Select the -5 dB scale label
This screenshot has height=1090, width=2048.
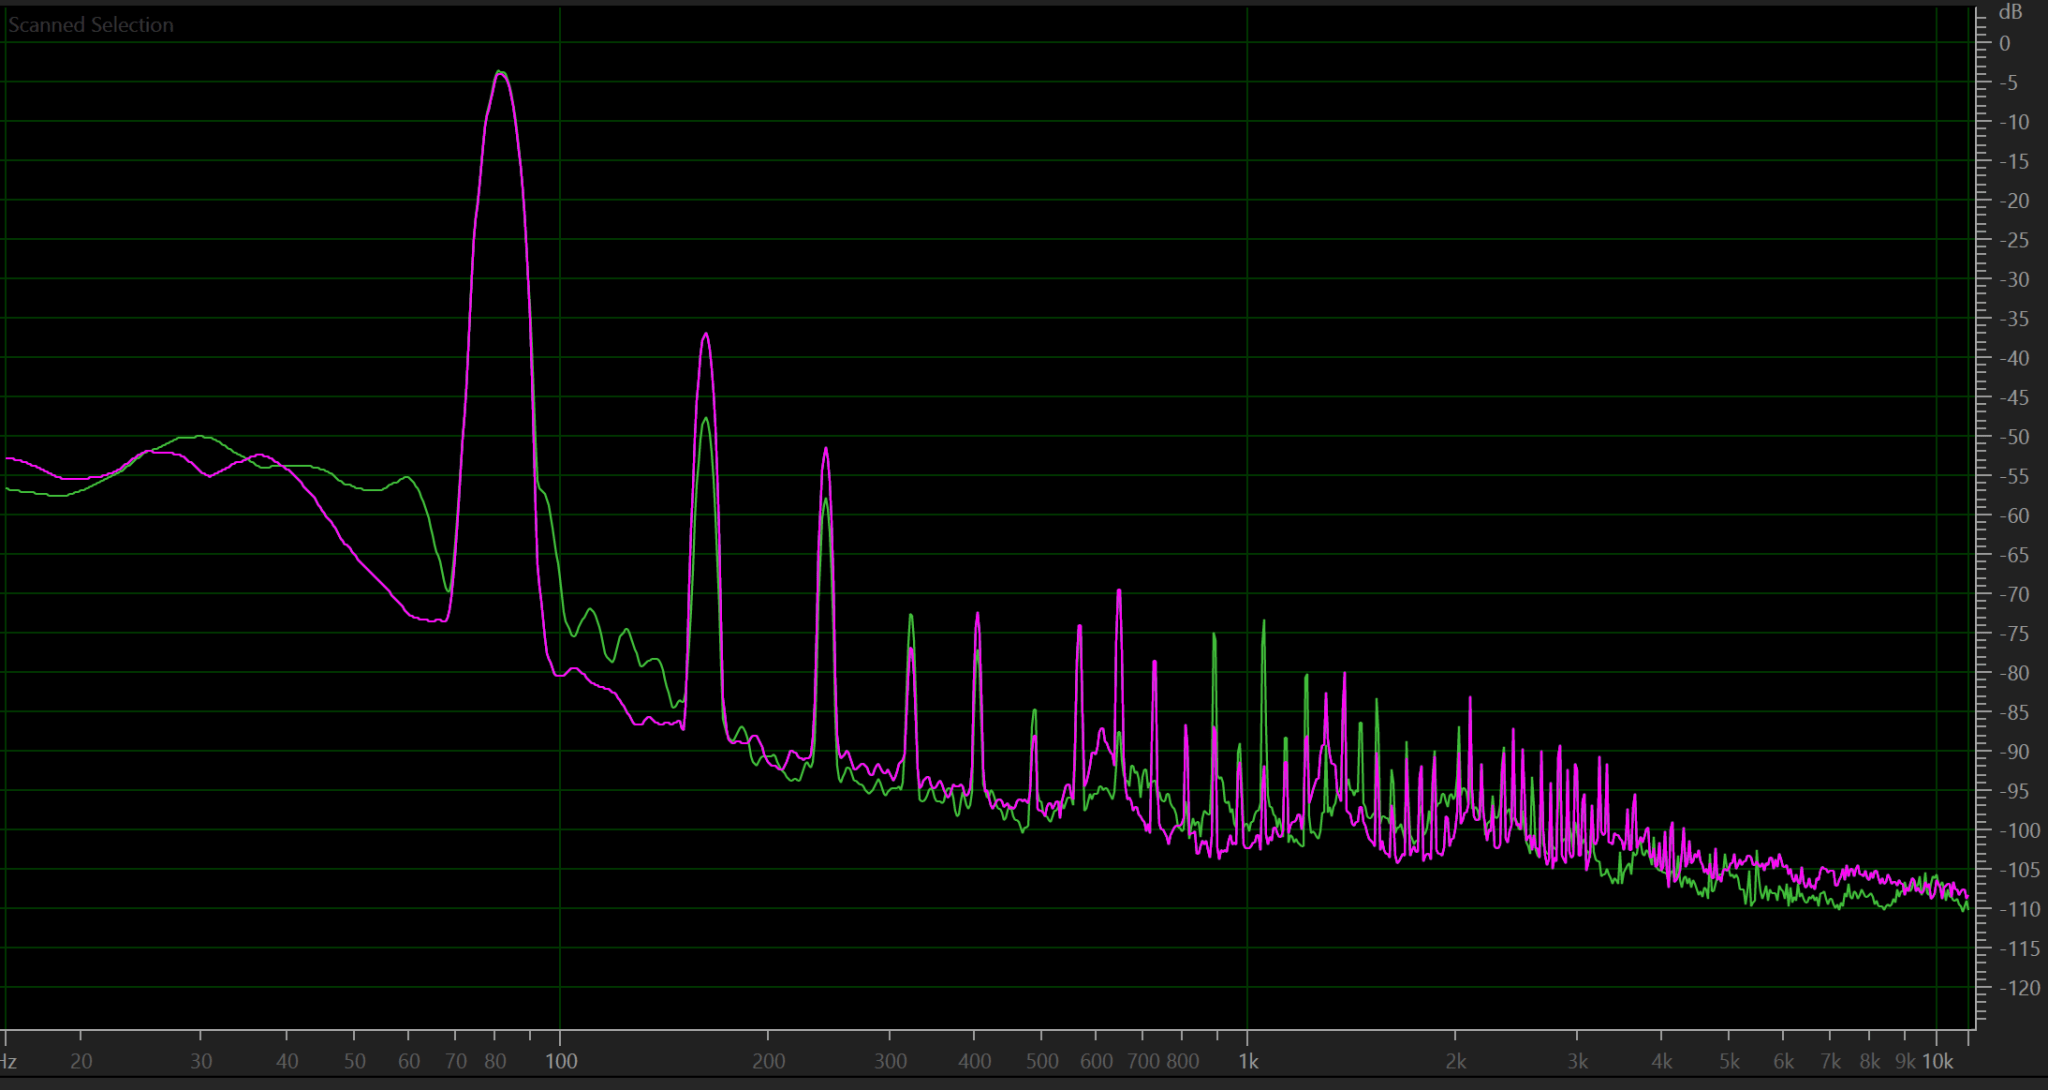pos(2008,83)
